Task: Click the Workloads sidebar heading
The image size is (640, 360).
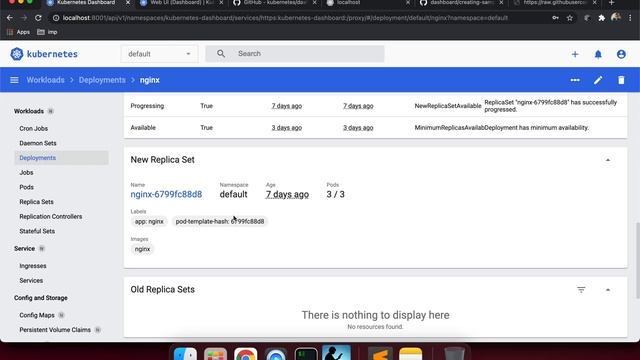Action: point(29,111)
